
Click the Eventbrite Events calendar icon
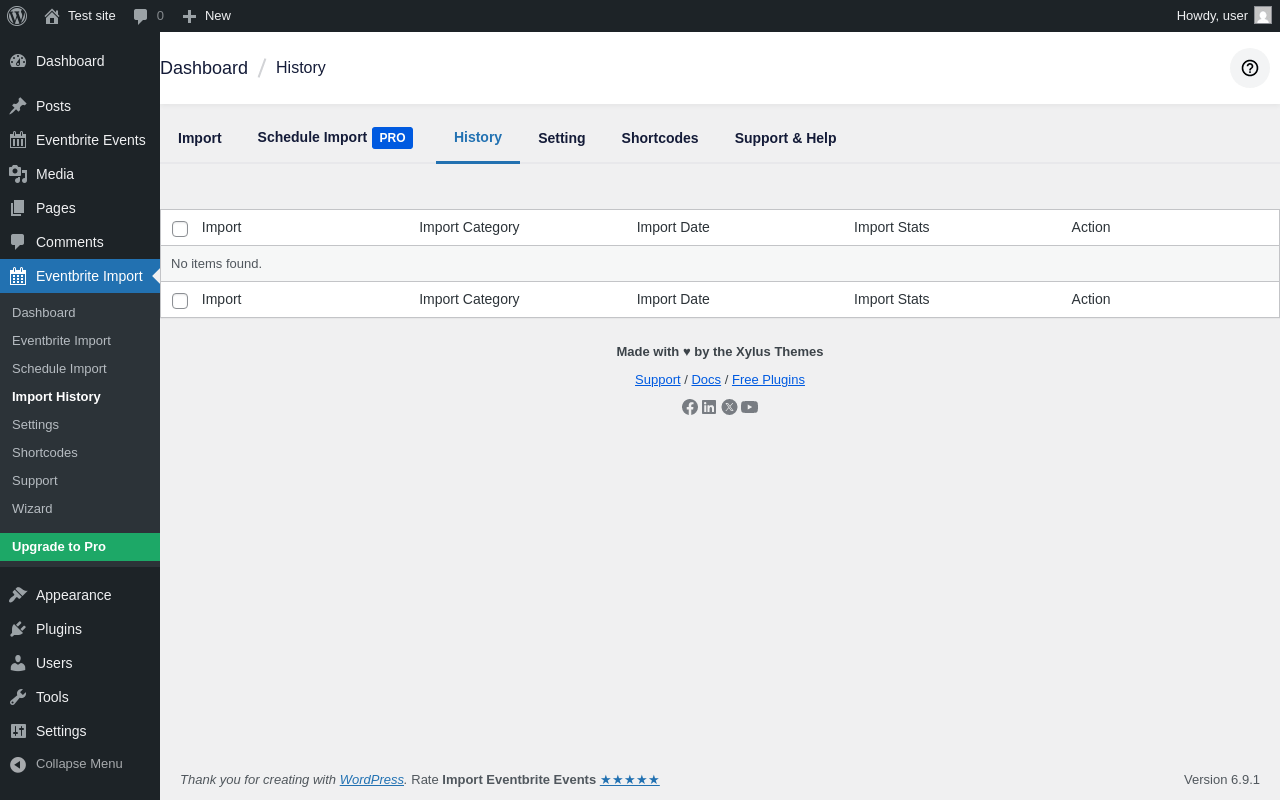tap(18, 140)
